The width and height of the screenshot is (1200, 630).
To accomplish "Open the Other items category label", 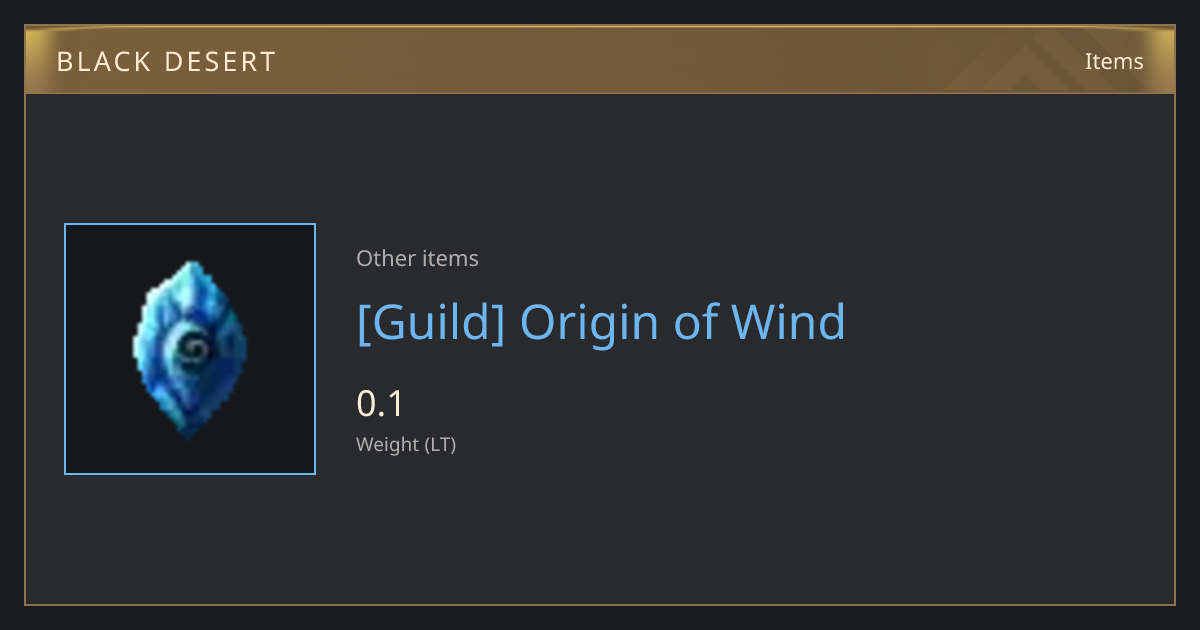I will tap(417, 258).
